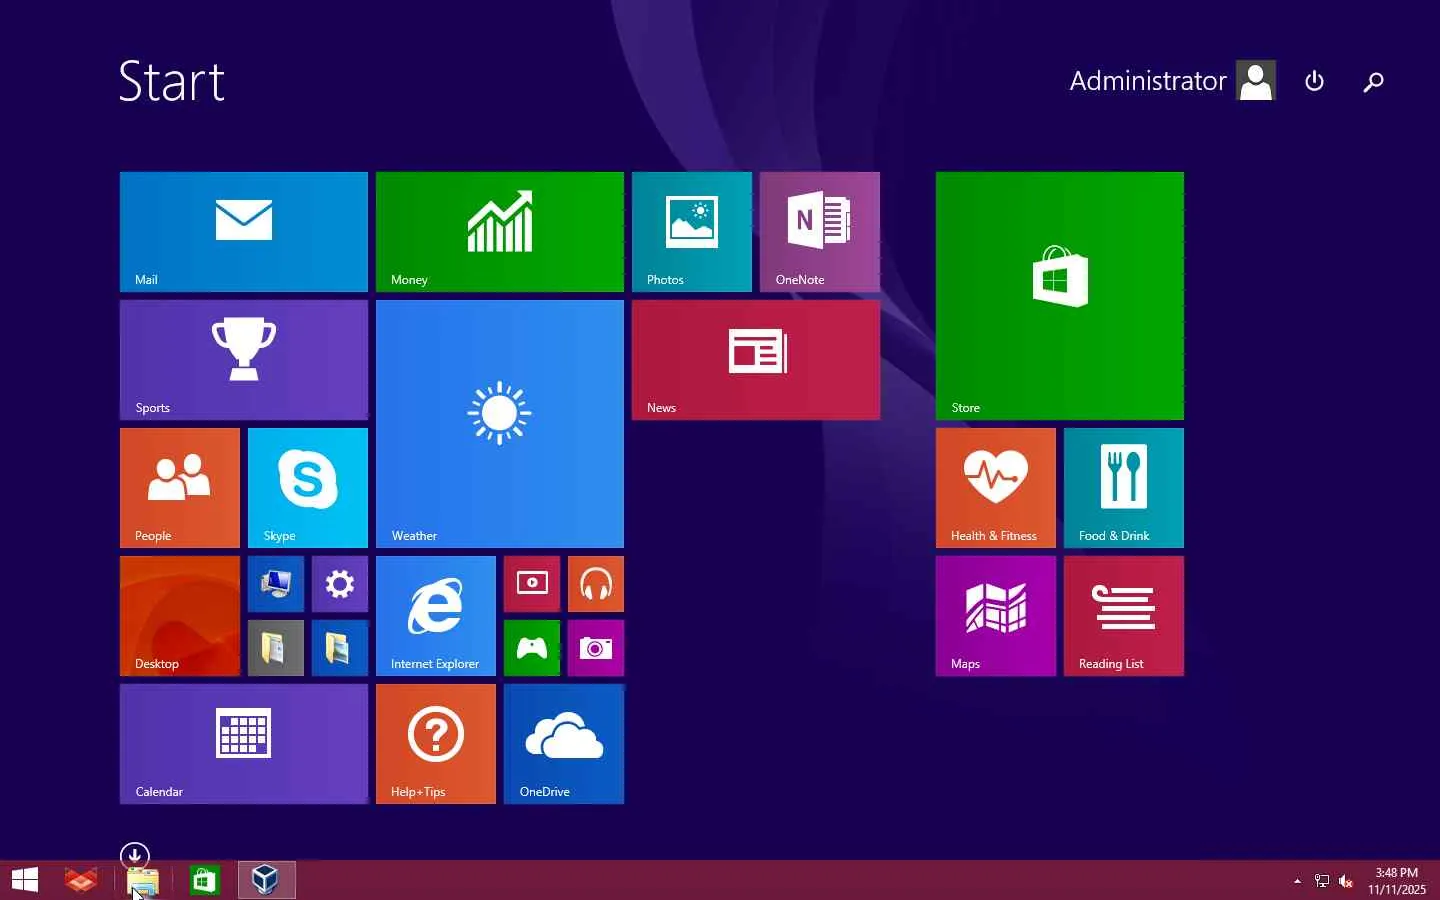Open the Games controller tile

[532, 648]
